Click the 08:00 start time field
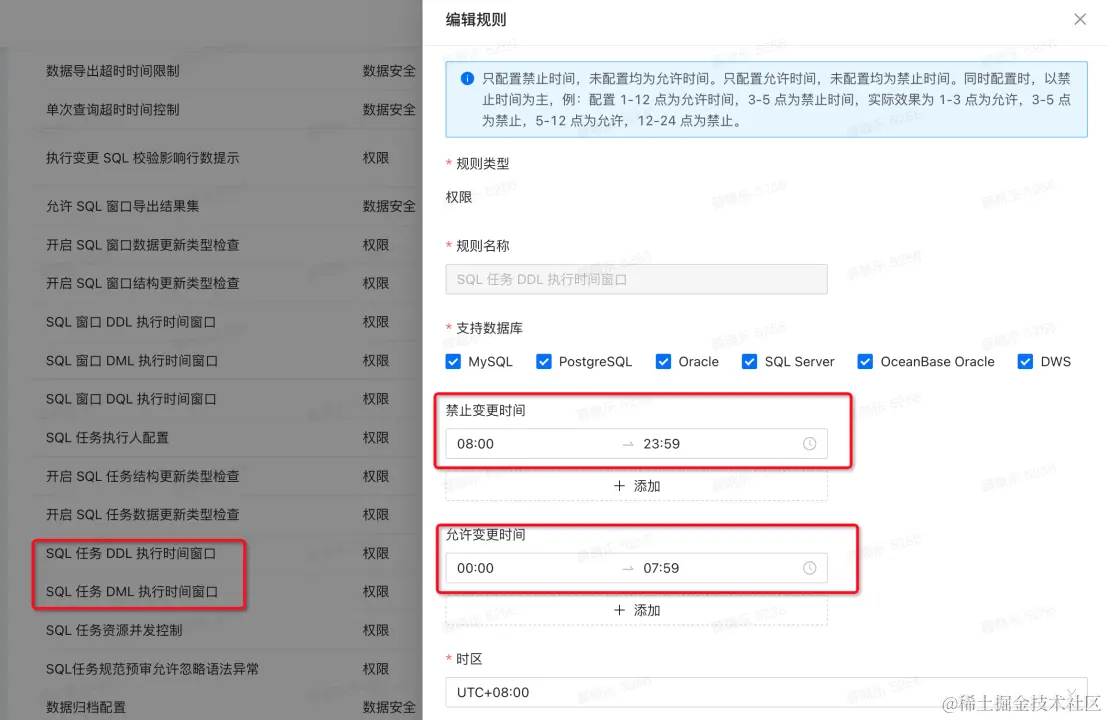The width and height of the screenshot is (1108, 720). pos(476,444)
